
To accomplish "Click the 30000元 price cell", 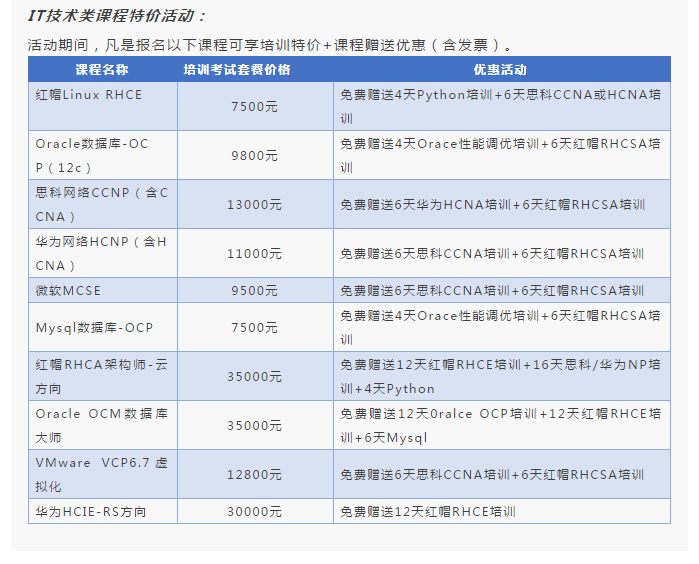I will point(255,512).
